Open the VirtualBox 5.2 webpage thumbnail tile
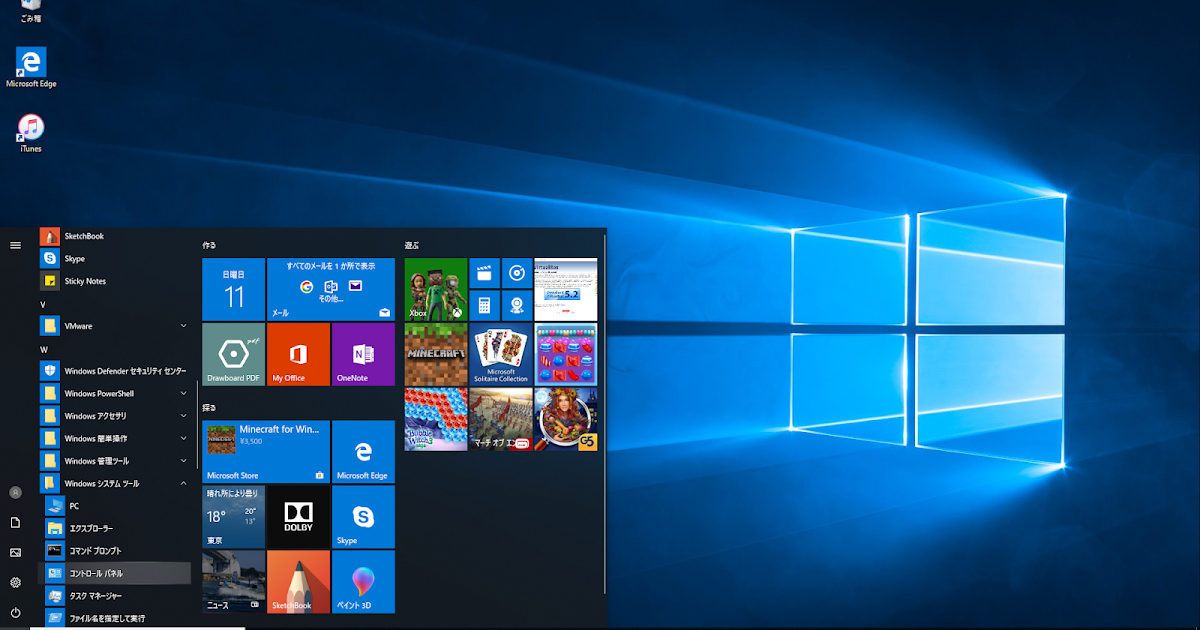This screenshot has height=630, width=1200. [566, 289]
